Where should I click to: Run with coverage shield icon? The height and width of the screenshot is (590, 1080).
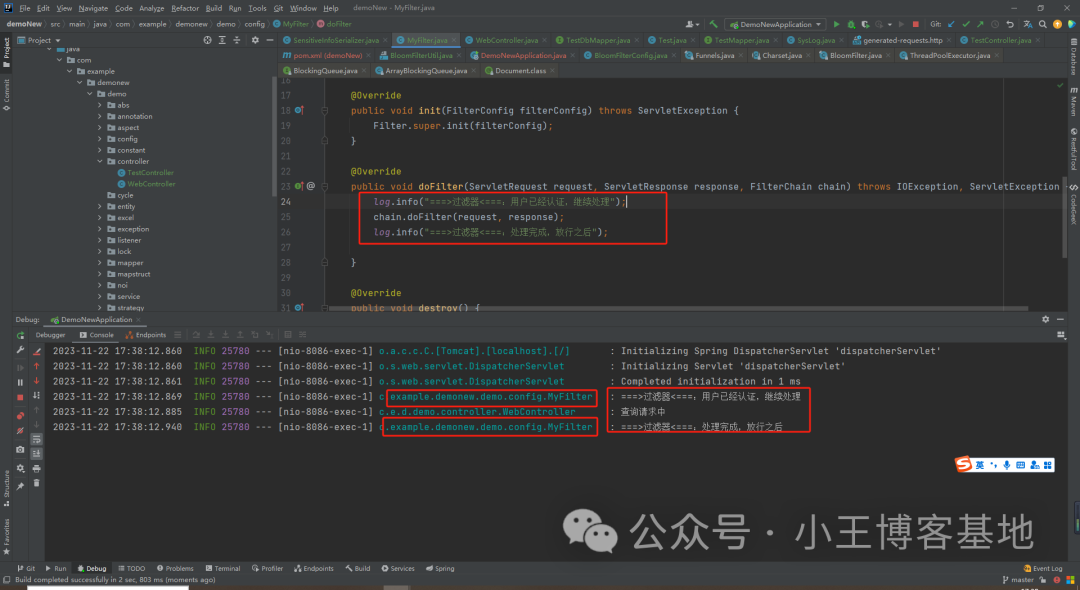tap(865, 24)
